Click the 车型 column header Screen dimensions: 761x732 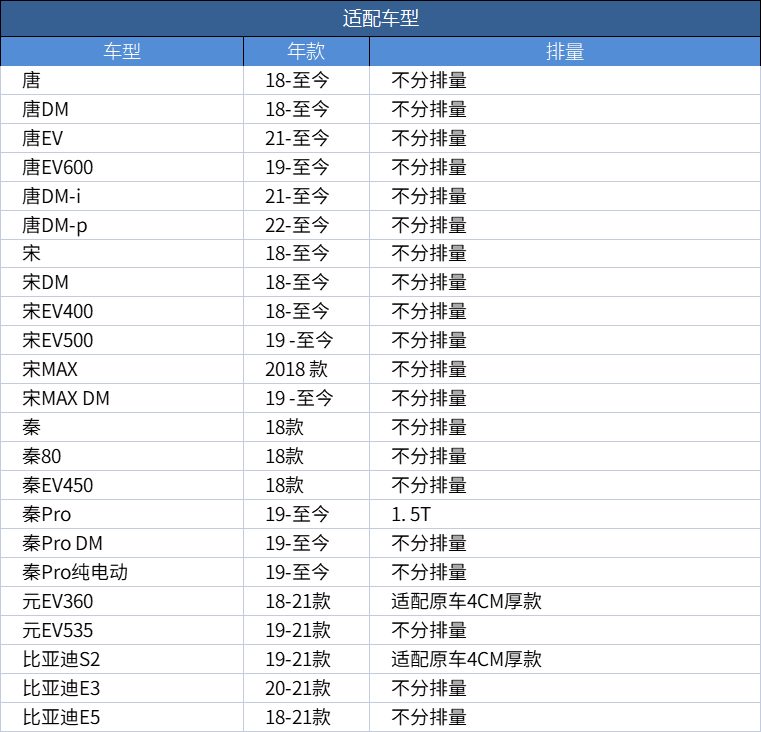point(122,51)
